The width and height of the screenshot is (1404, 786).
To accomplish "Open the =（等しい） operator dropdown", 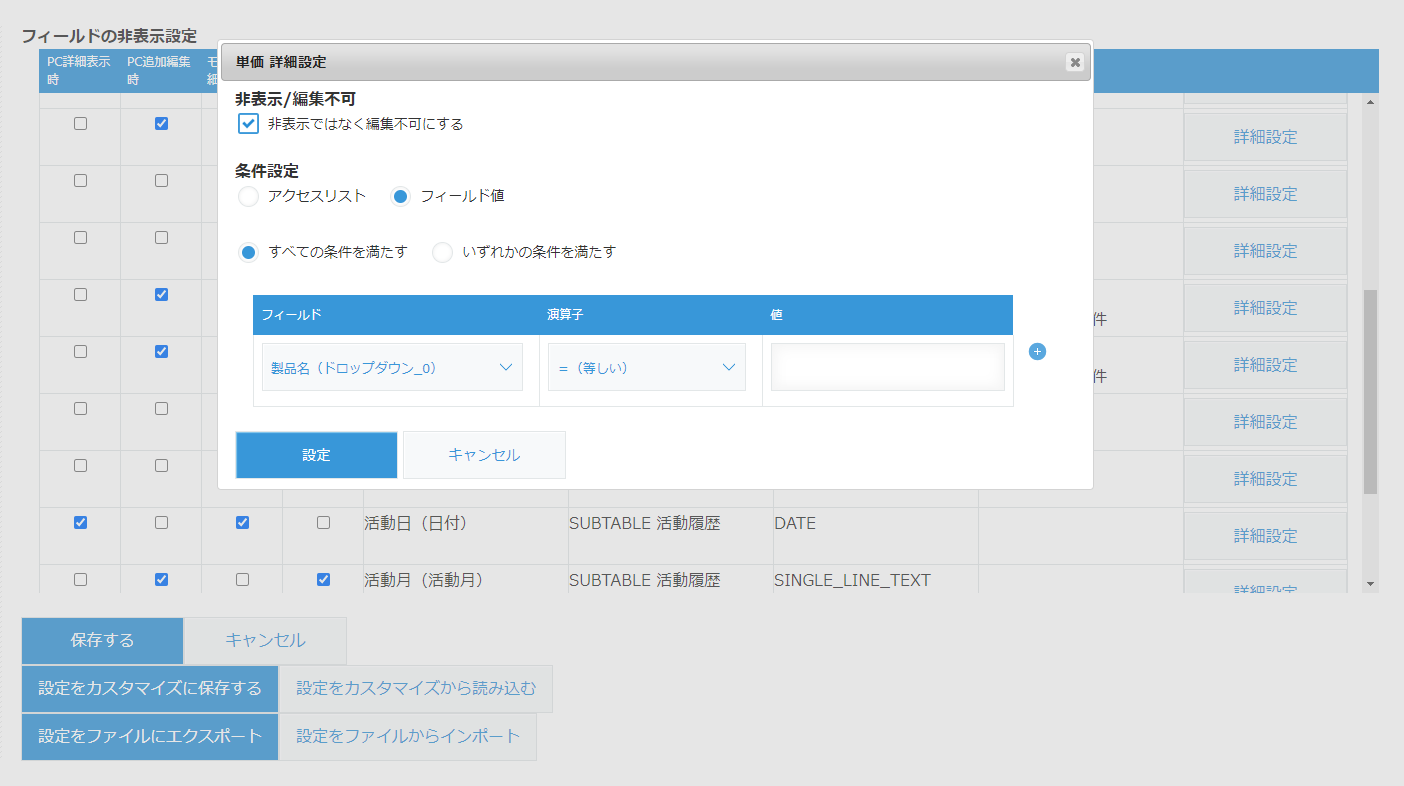I will (646, 367).
